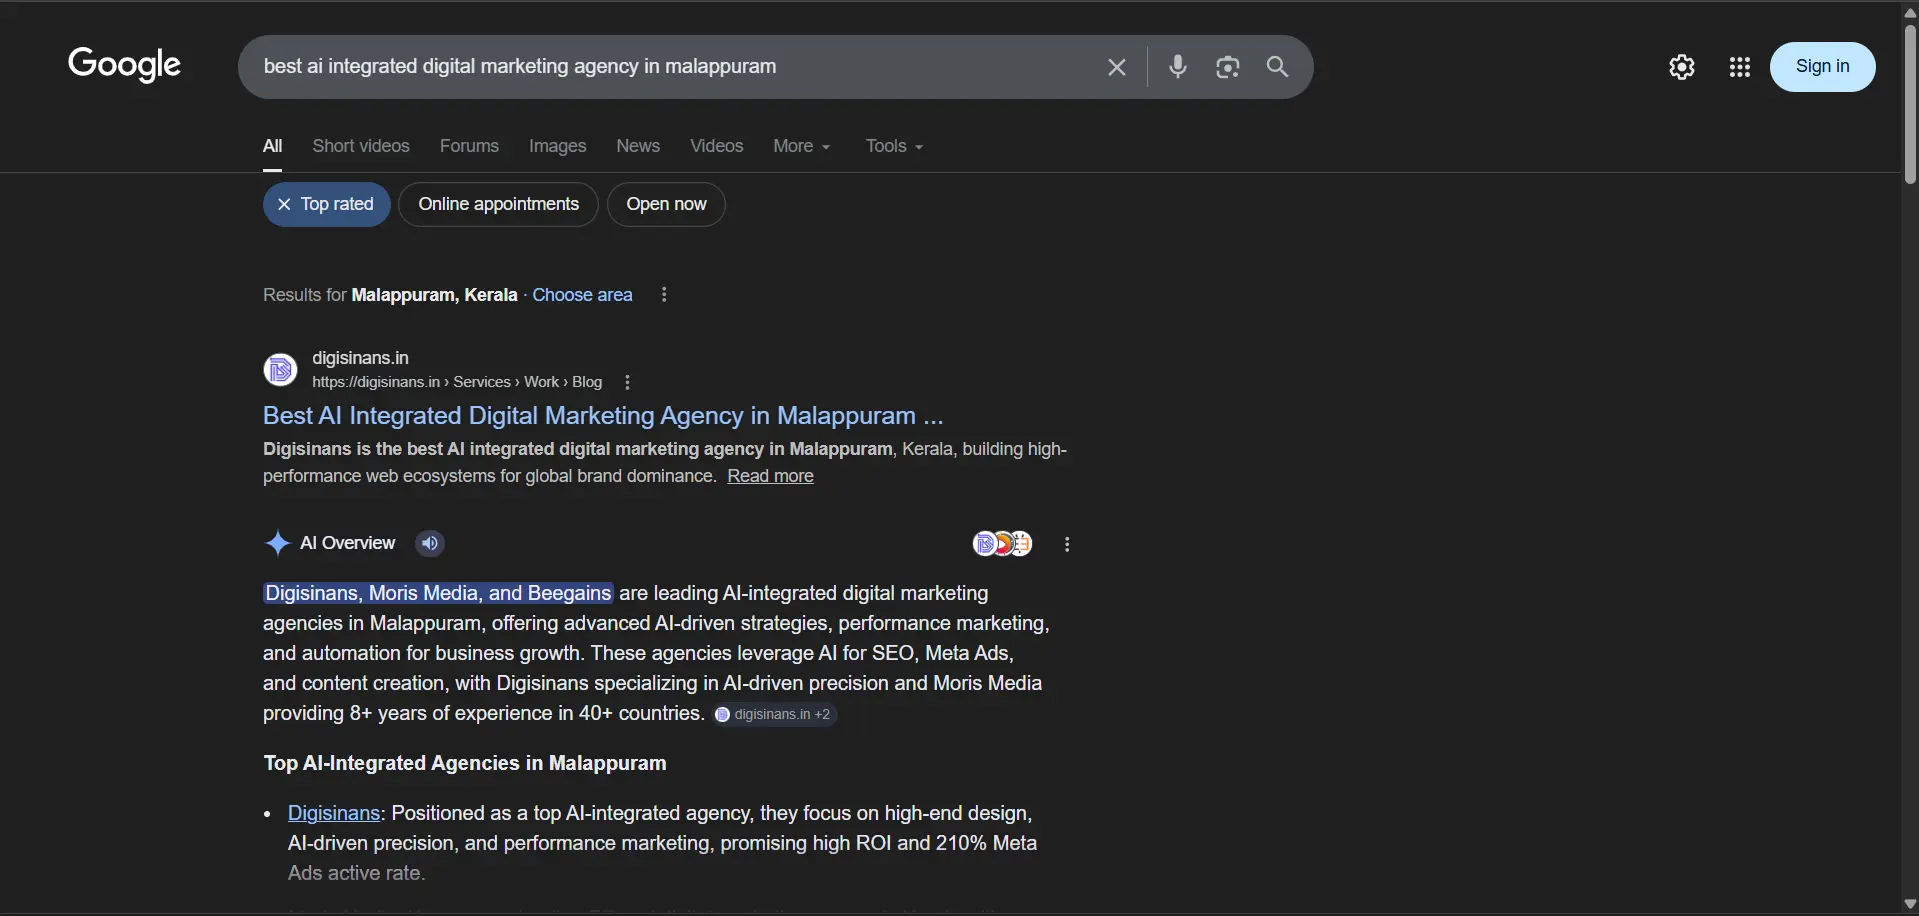This screenshot has height=916, width=1919.
Task: Enable the Online appointments filter
Action: 498,204
